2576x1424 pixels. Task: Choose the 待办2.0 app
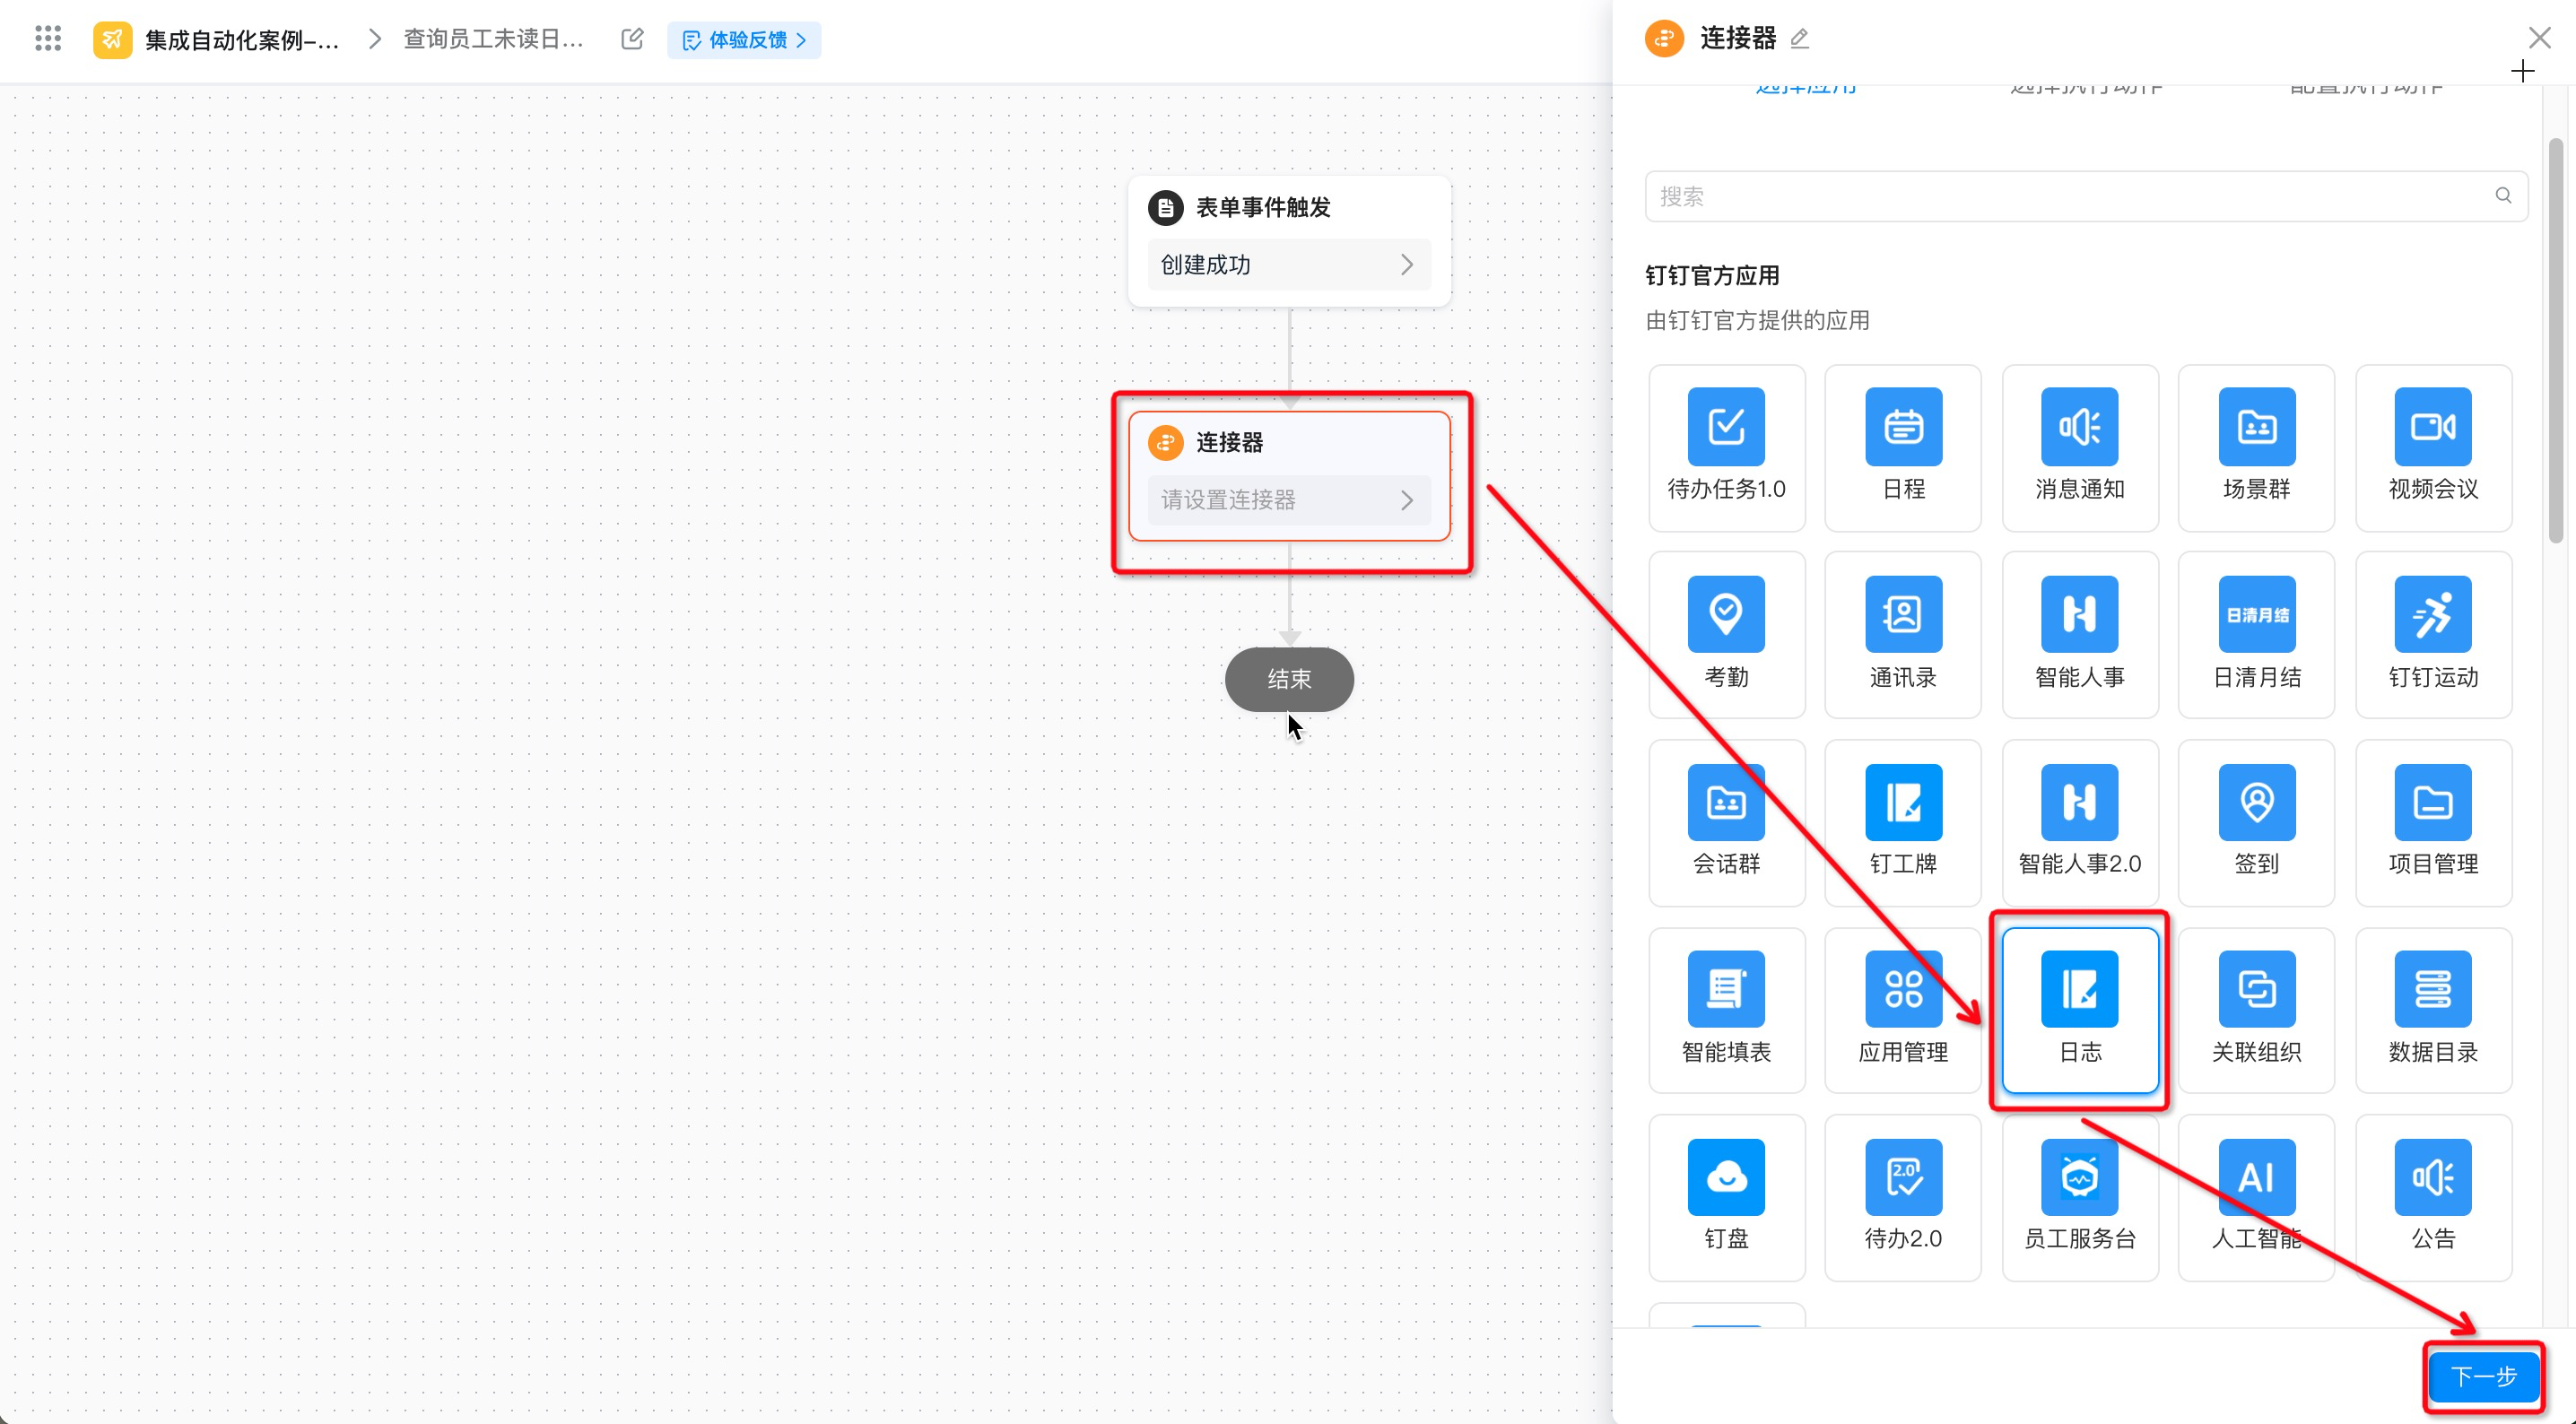[x=1902, y=1197]
